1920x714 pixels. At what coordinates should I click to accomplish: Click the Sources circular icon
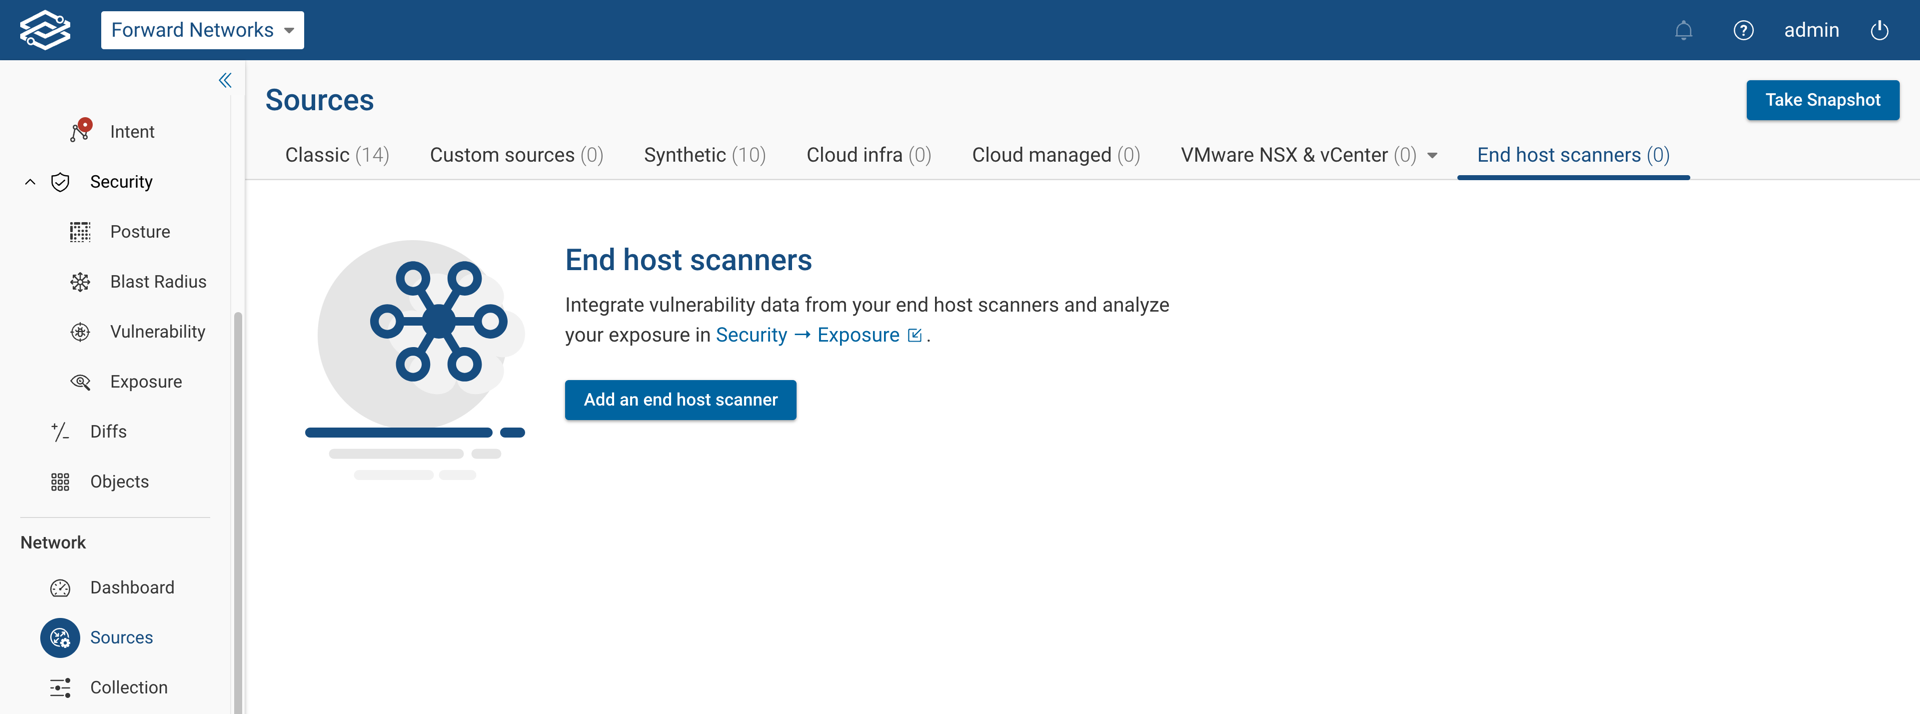click(x=60, y=638)
